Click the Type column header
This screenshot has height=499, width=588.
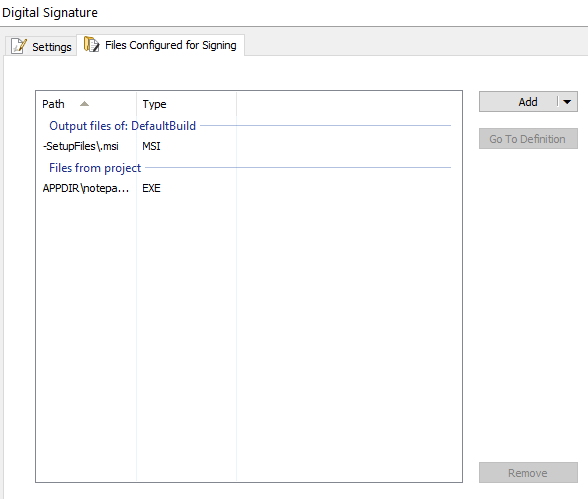pyautogui.click(x=186, y=104)
